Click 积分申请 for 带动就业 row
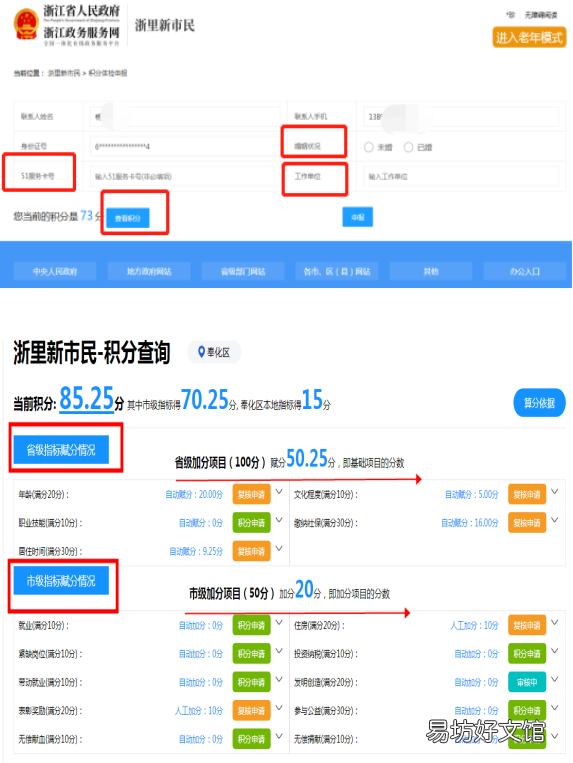This screenshot has width=573, height=763. click(251, 682)
